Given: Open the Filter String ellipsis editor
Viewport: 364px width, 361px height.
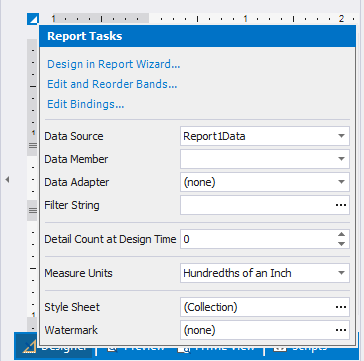Looking at the screenshot, I should 341,205.
